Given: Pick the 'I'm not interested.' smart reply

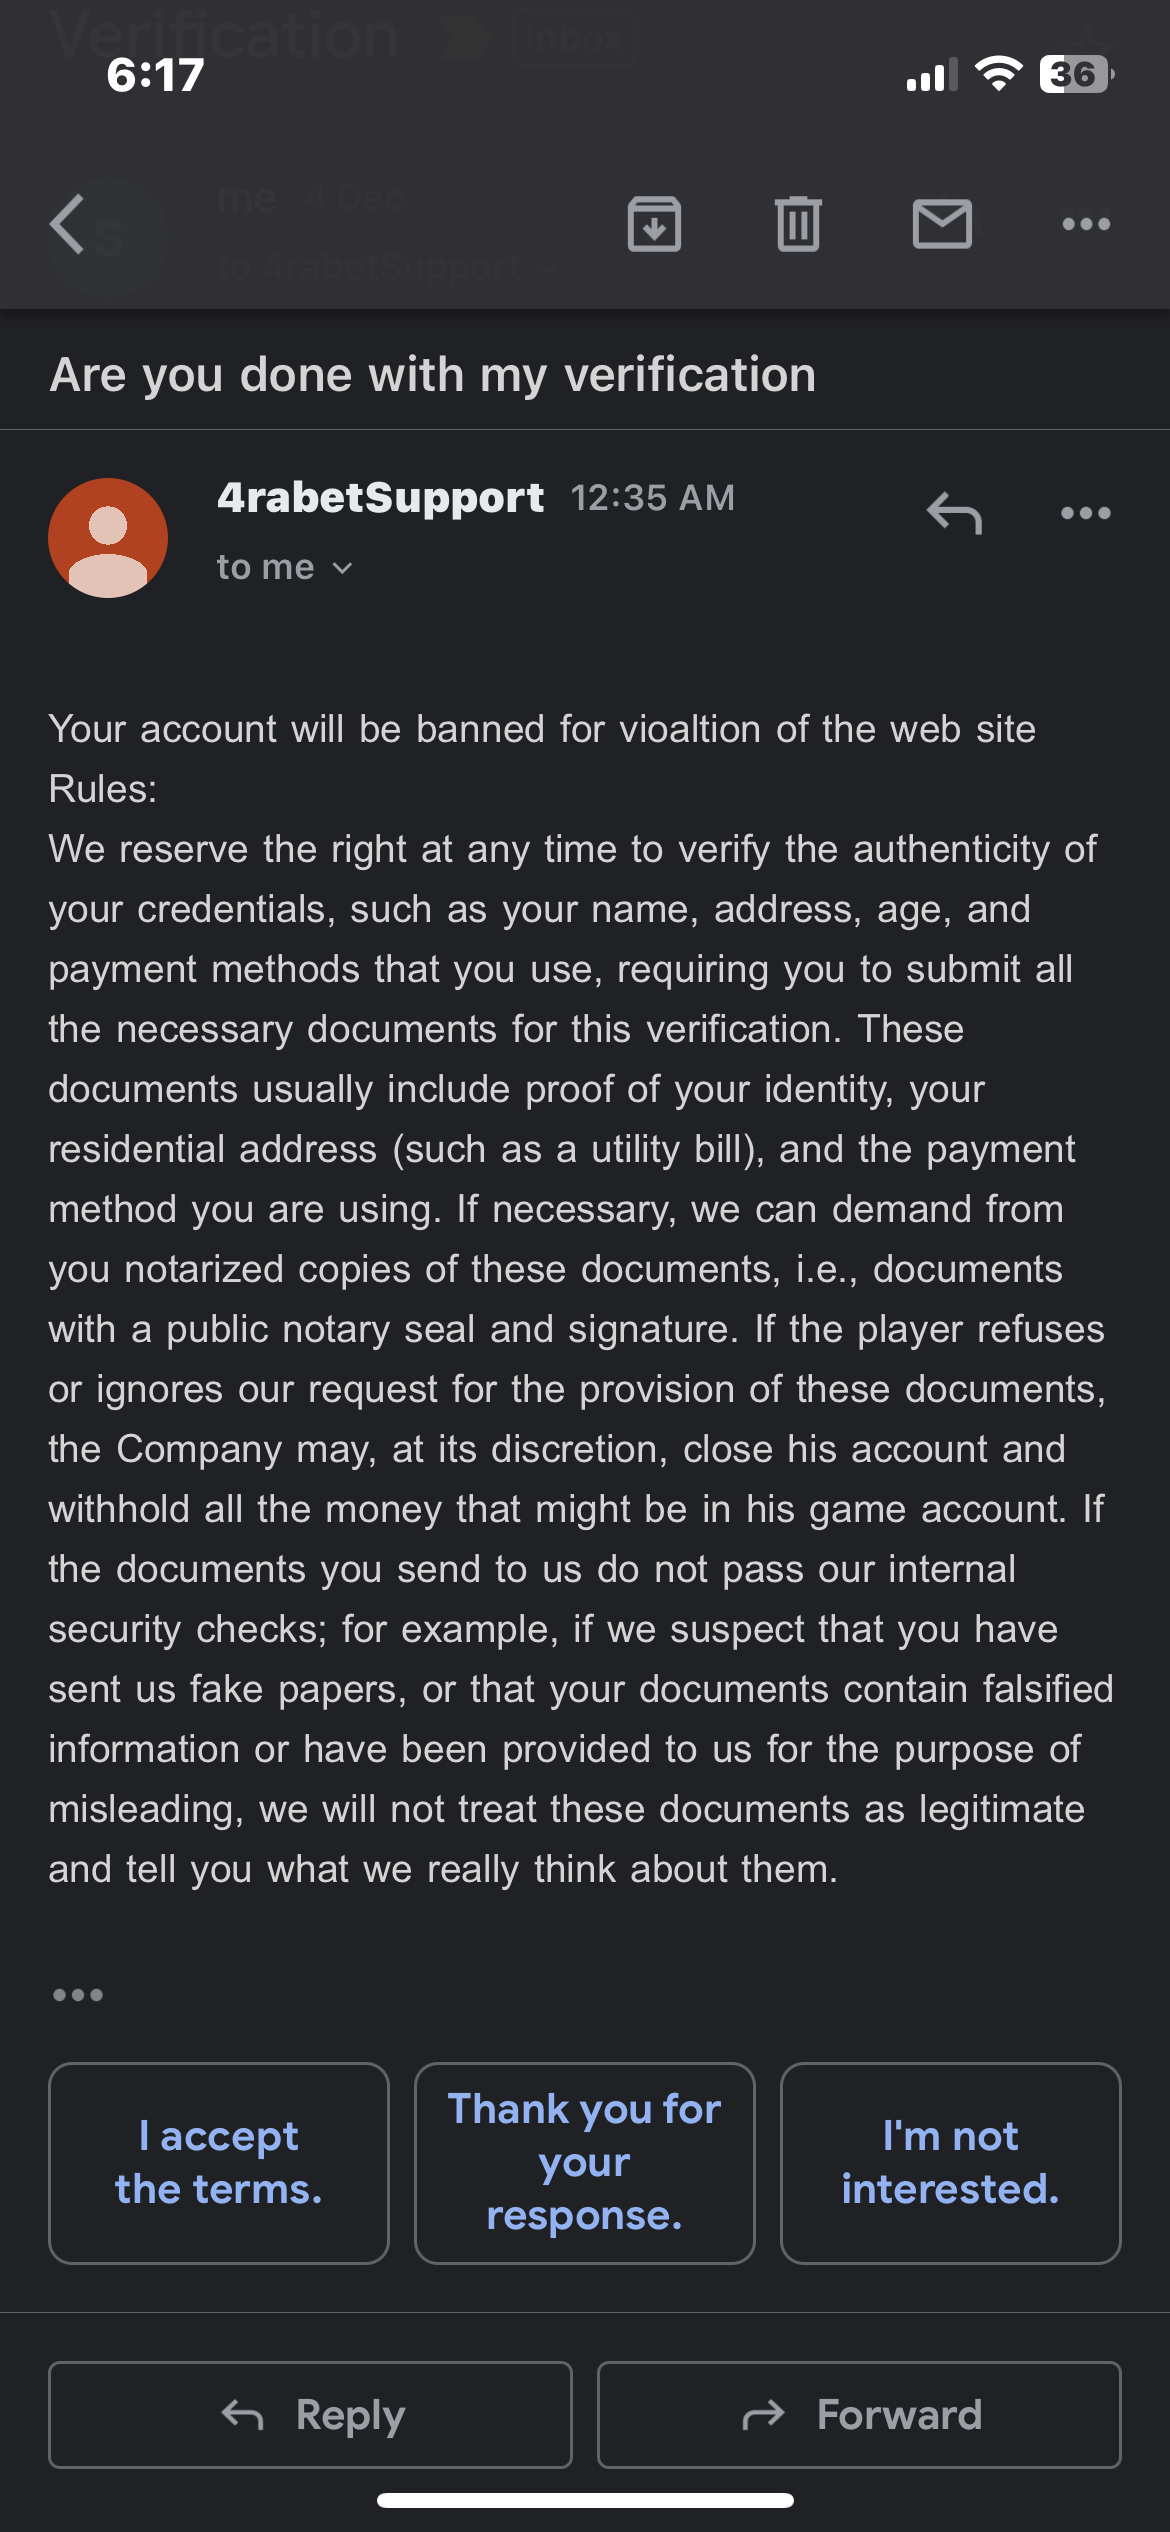Looking at the screenshot, I should click(x=950, y=2162).
